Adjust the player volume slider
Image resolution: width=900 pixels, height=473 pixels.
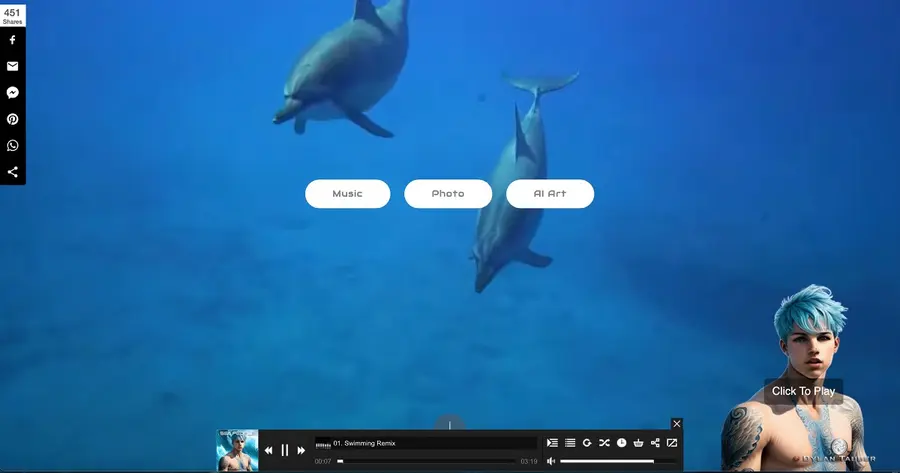[618, 461]
